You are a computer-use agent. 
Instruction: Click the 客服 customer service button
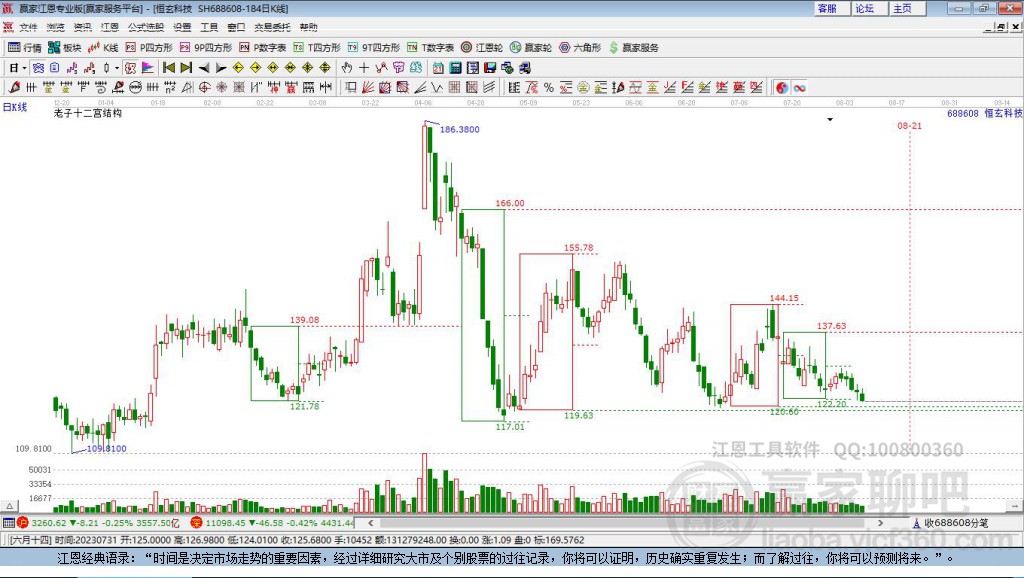tap(830, 8)
